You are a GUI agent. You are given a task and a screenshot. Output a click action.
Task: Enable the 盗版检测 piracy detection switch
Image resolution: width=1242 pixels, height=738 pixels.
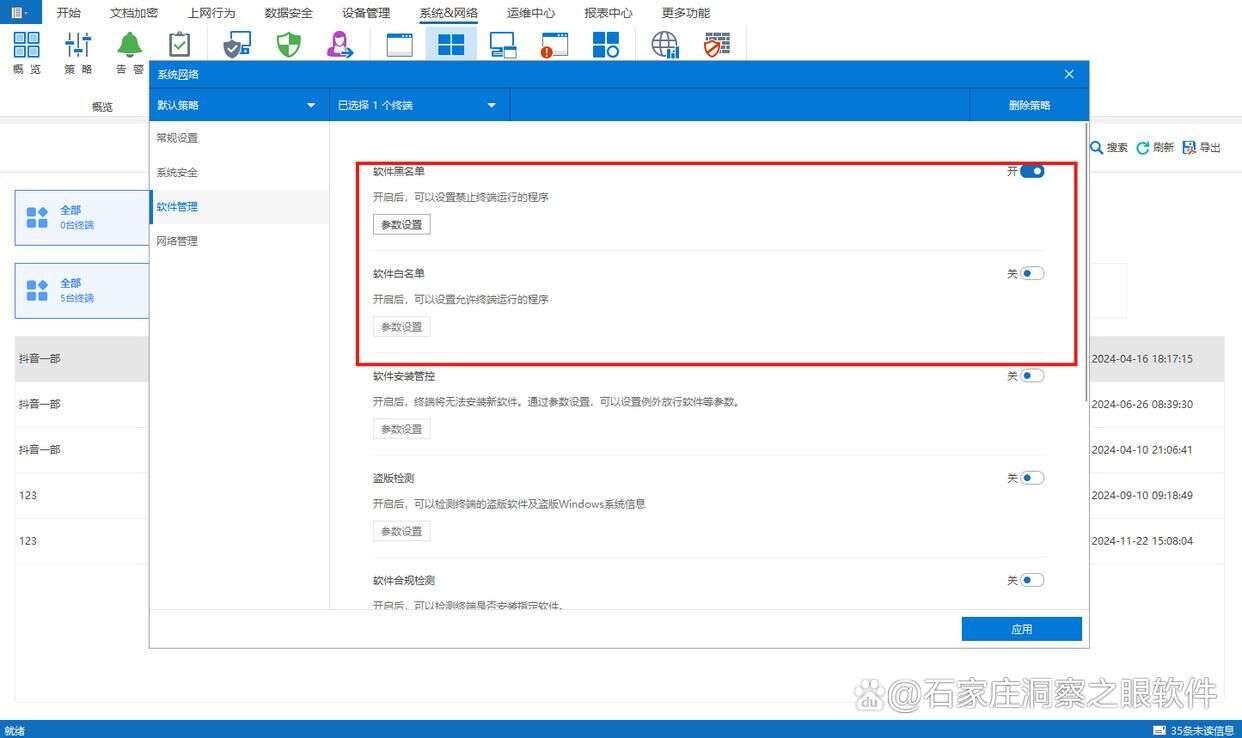click(x=1031, y=477)
